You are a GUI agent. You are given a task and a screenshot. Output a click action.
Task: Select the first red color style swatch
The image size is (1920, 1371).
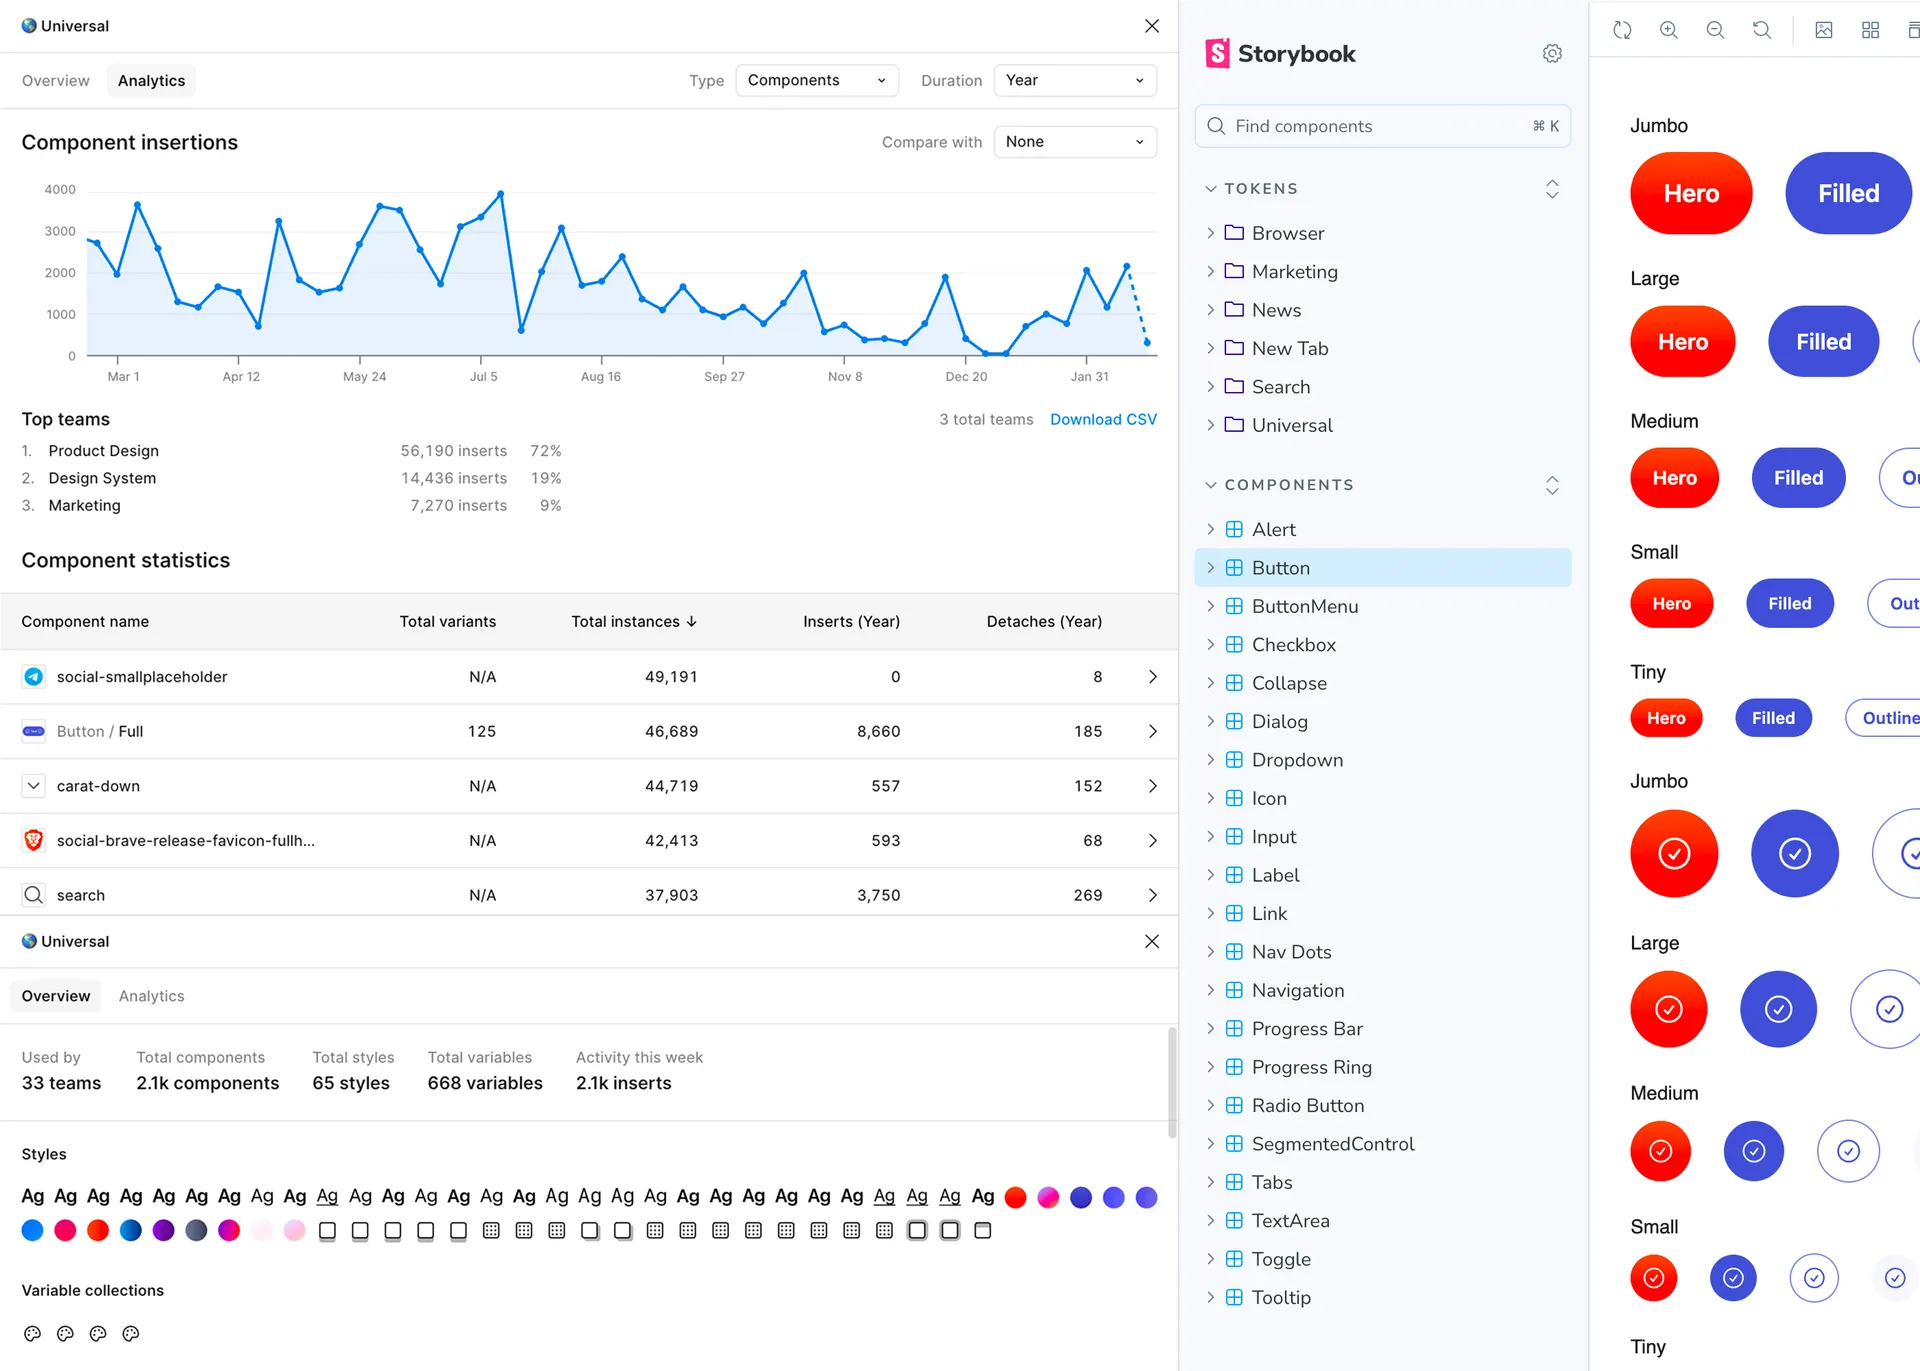click(x=1015, y=1197)
